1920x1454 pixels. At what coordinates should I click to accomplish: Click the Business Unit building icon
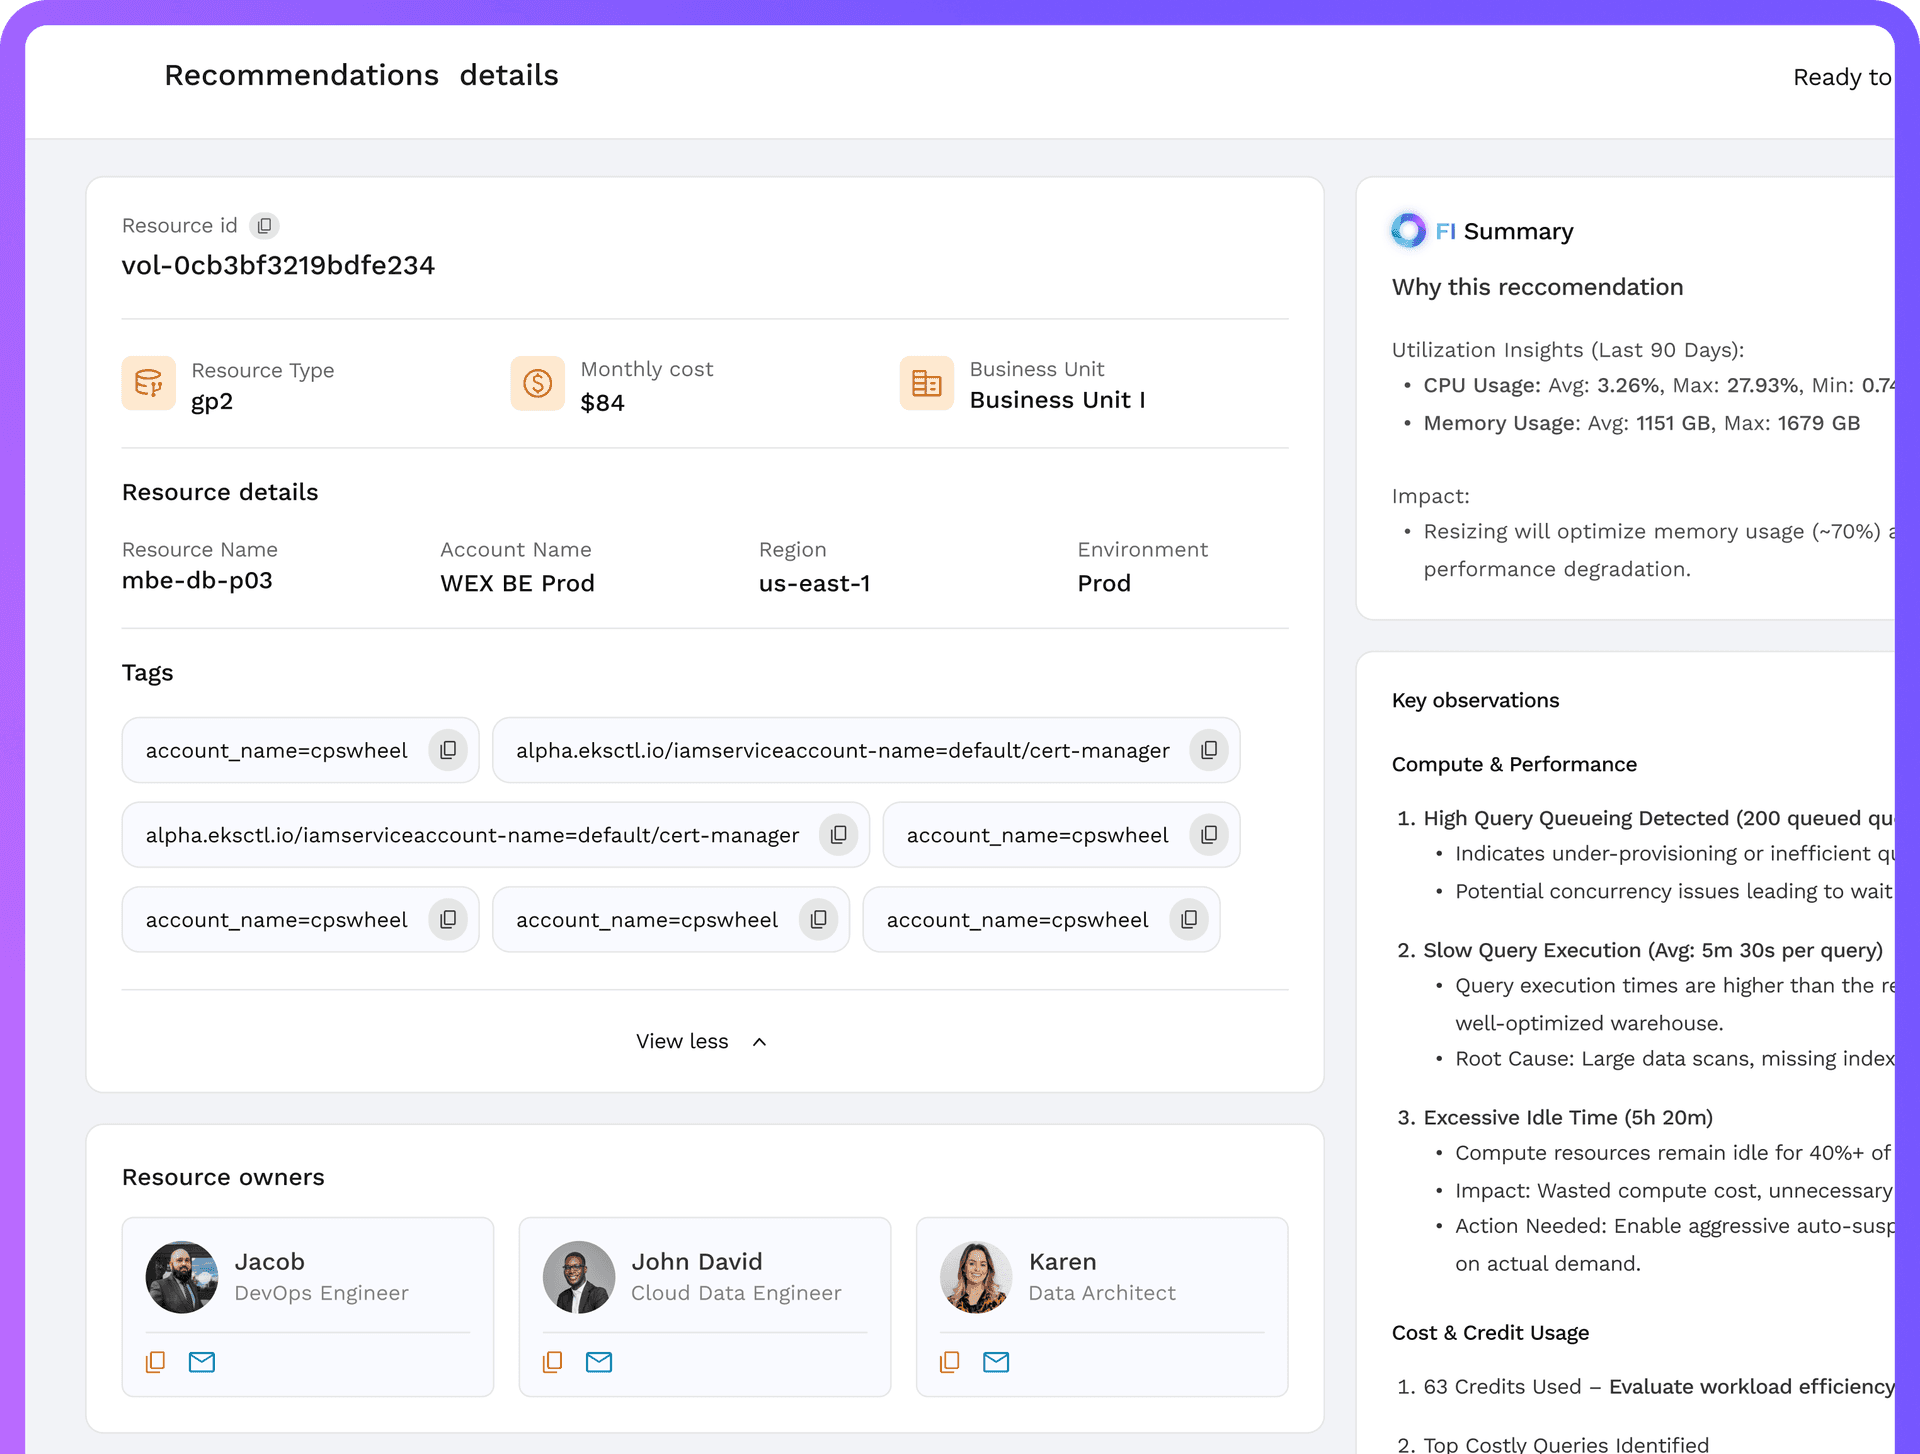tap(926, 383)
